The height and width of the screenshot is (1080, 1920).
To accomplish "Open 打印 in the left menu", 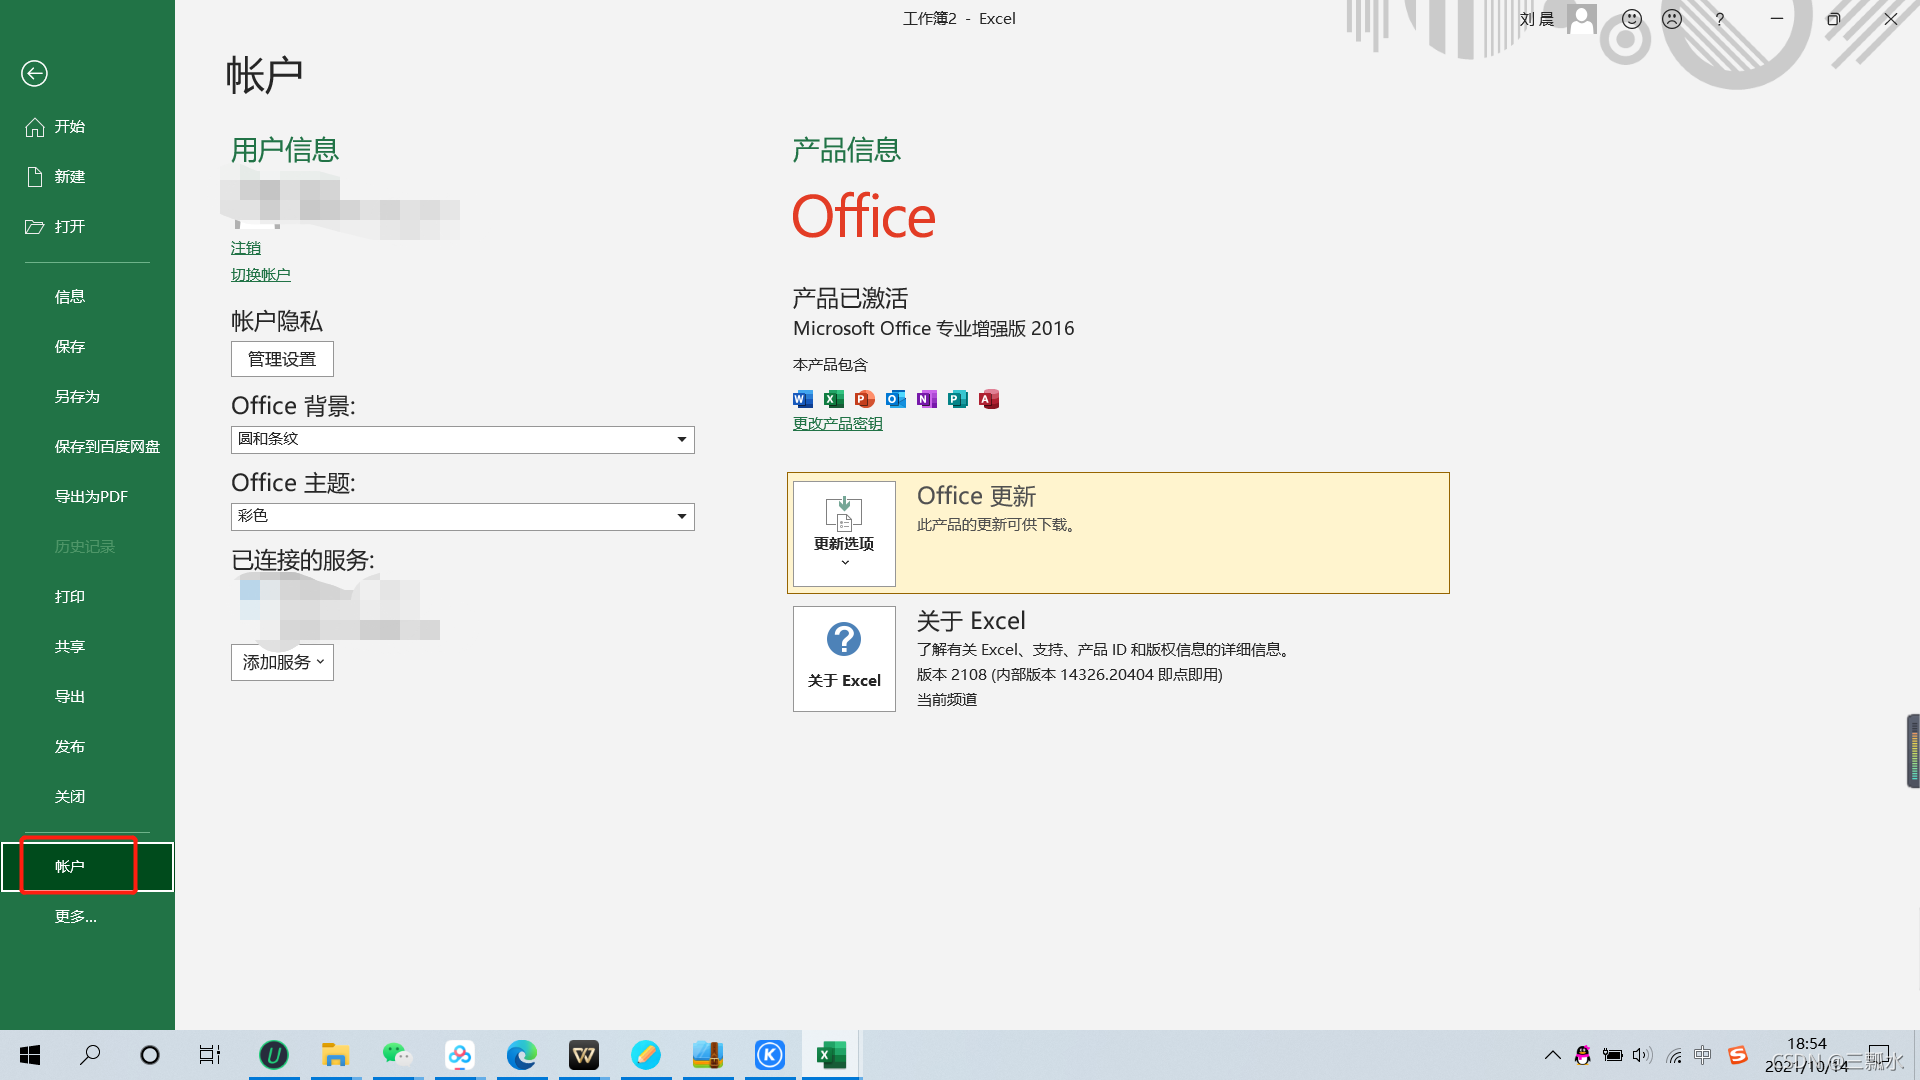I will point(70,597).
